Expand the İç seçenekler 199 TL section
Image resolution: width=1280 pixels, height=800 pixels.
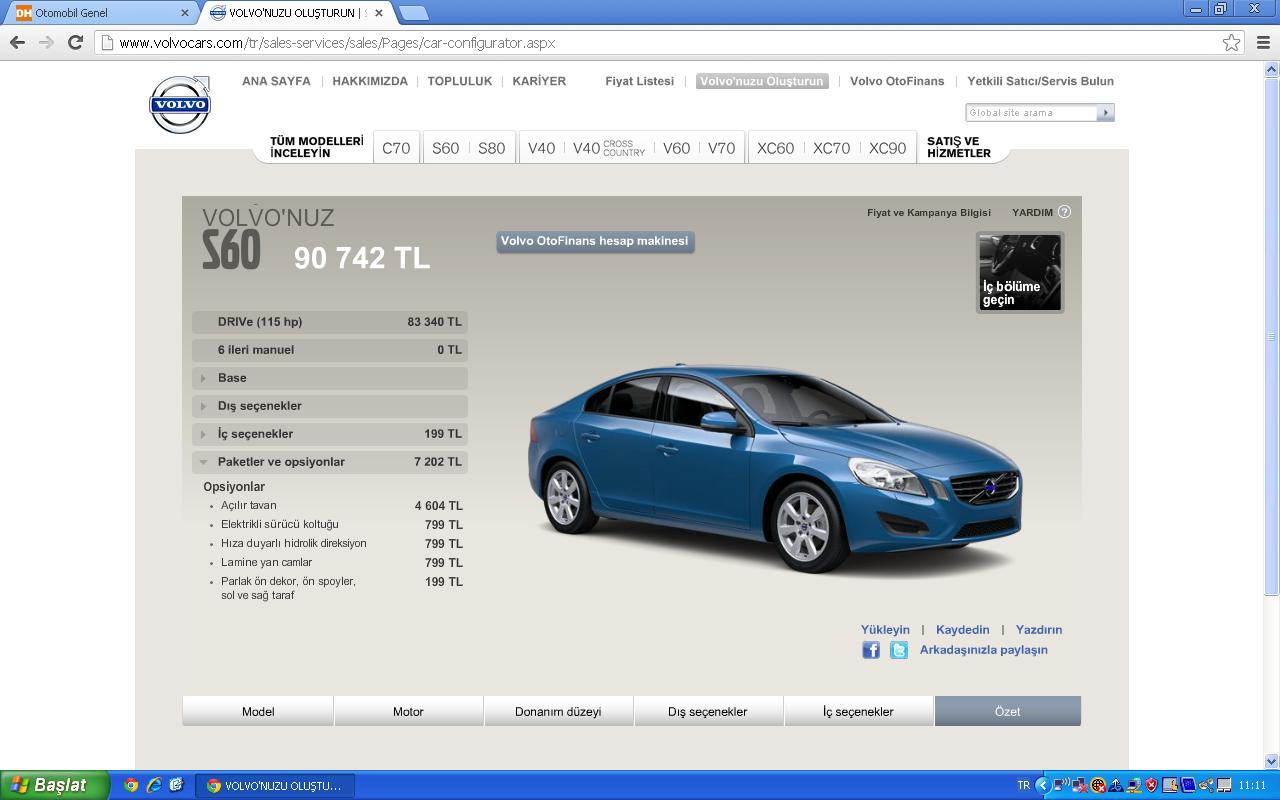330,434
